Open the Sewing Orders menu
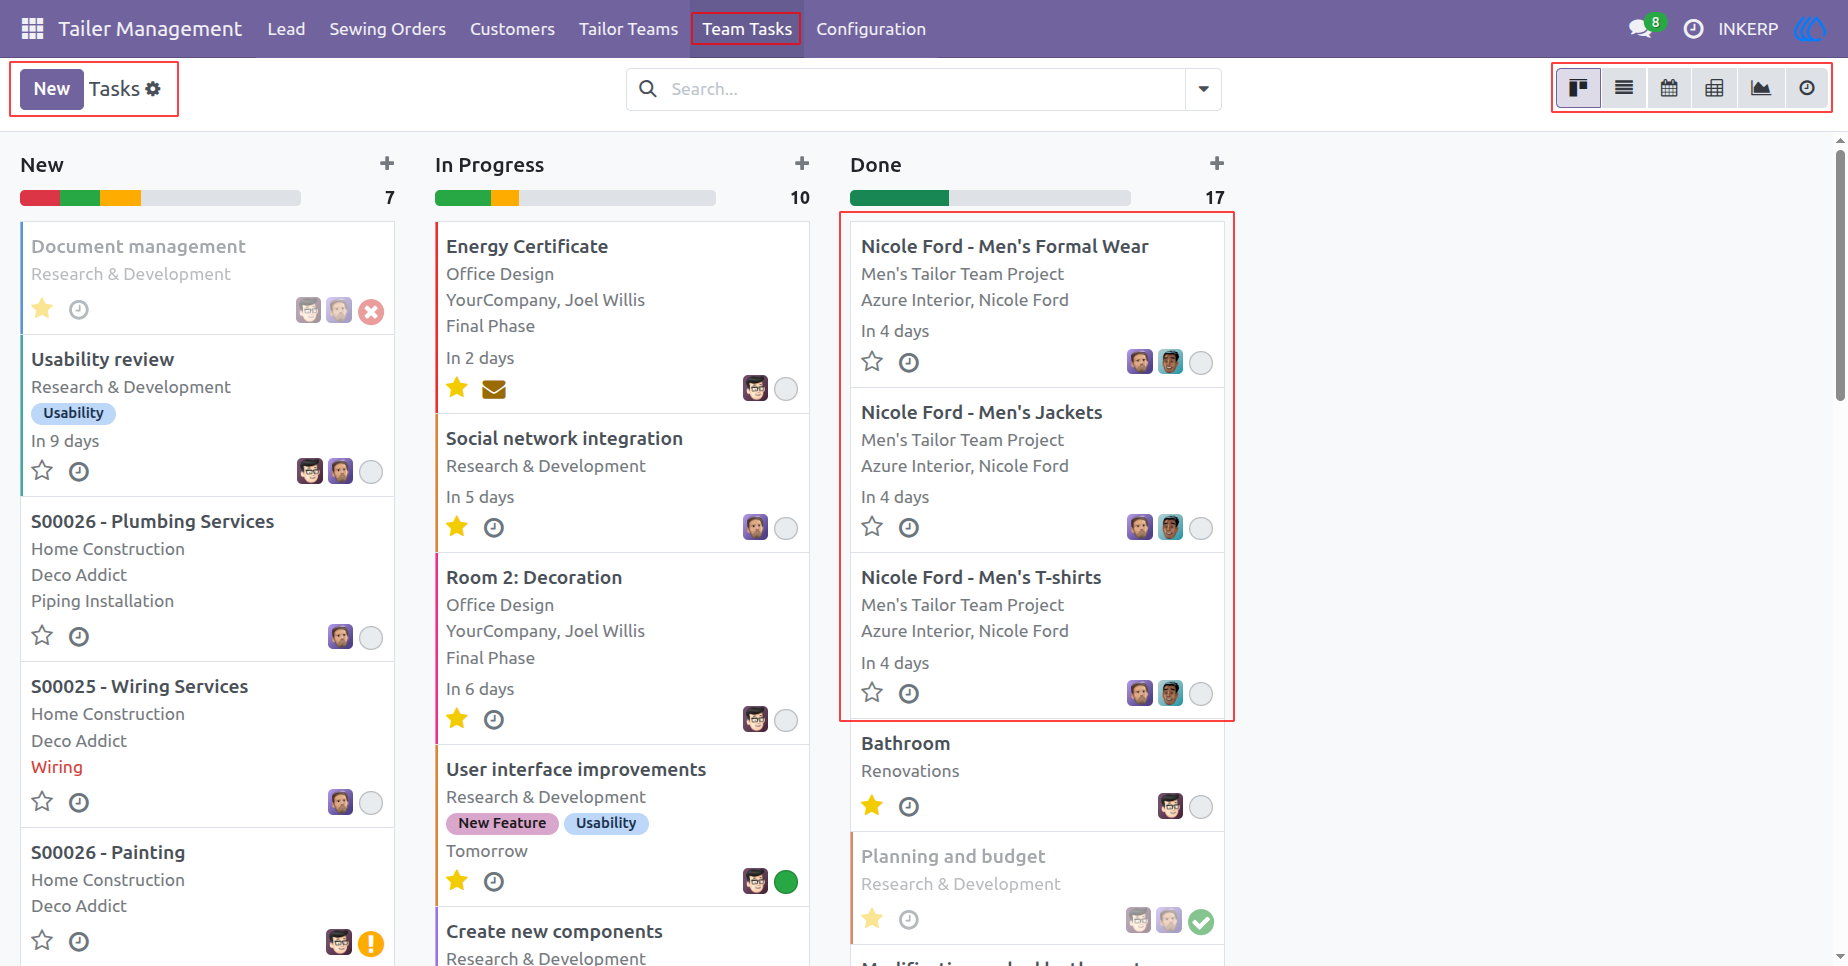 388,29
